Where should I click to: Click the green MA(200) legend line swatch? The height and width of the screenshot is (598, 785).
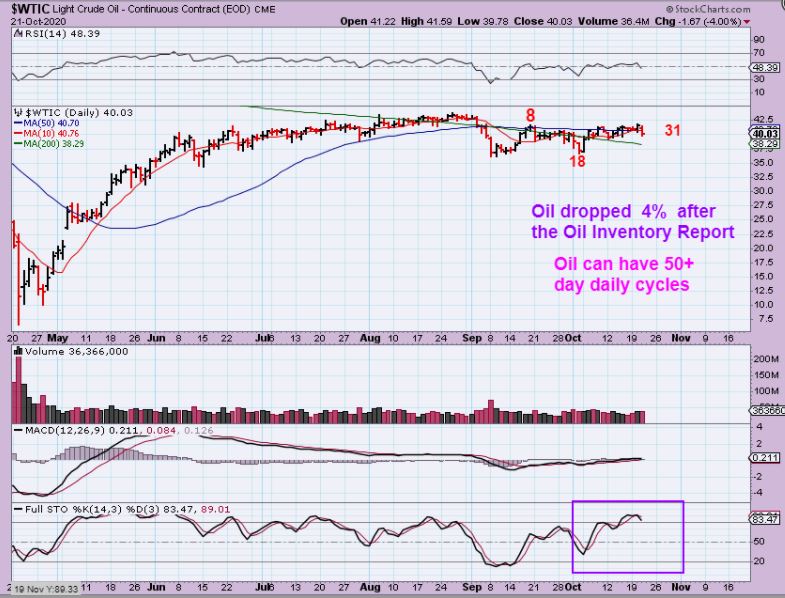tap(17, 144)
